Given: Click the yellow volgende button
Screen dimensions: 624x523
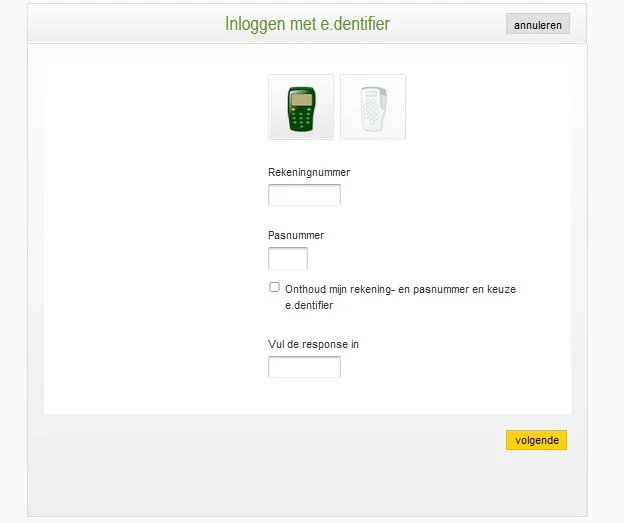Looking at the screenshot, I should 536,440.
